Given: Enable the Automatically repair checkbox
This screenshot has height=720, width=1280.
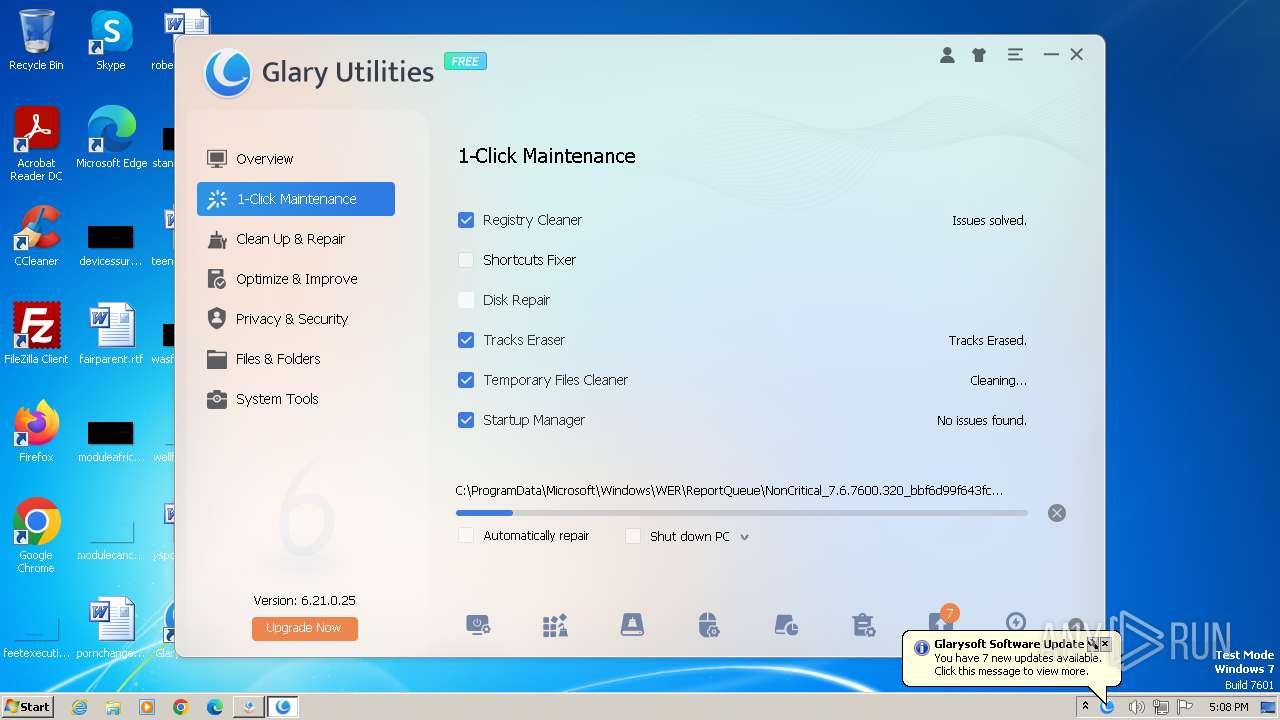Looking at the screenshot, I should click(466, 536).
